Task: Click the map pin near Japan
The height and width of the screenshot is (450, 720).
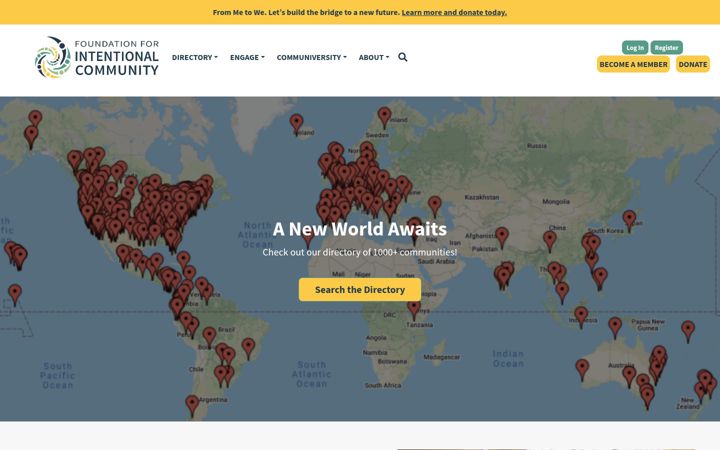Action: (629, 221)
